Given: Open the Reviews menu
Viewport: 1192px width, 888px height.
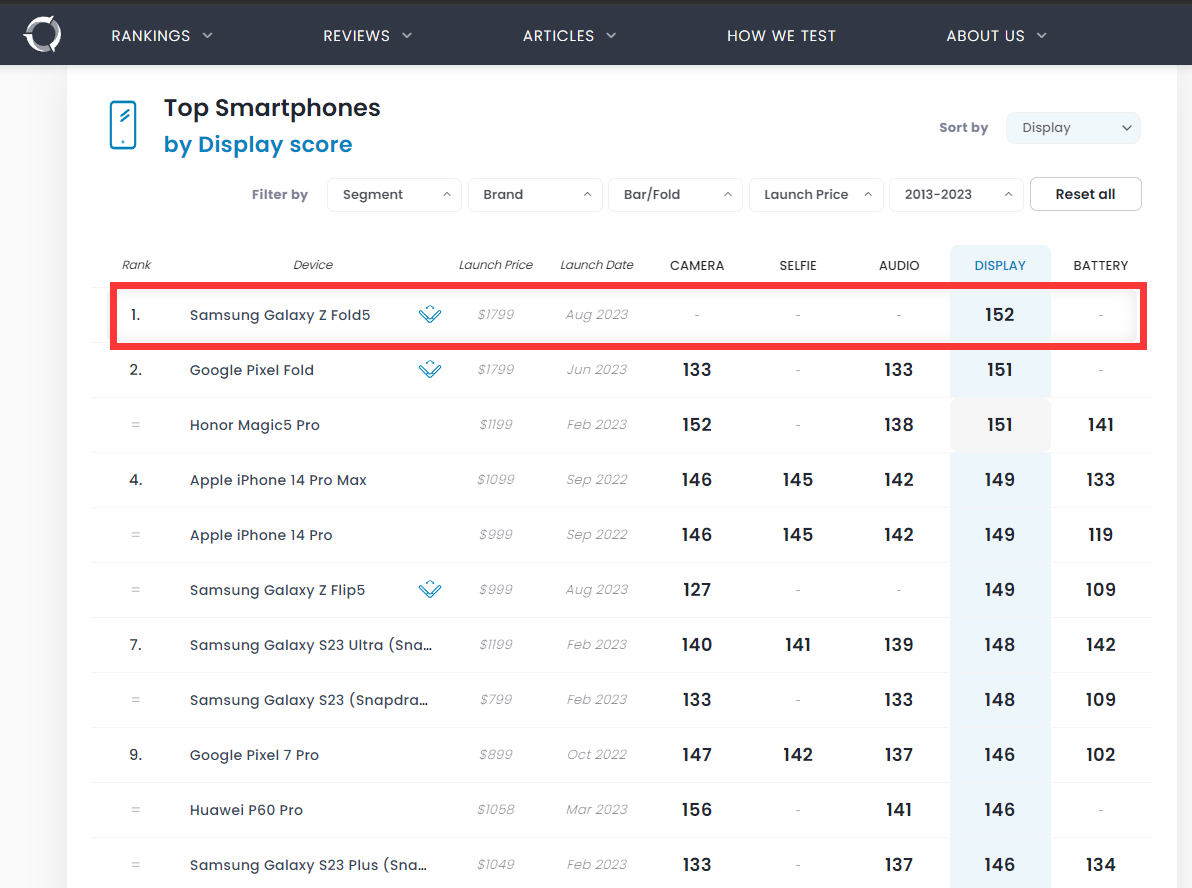Looking at the screenshot, I should coord(367,36).
